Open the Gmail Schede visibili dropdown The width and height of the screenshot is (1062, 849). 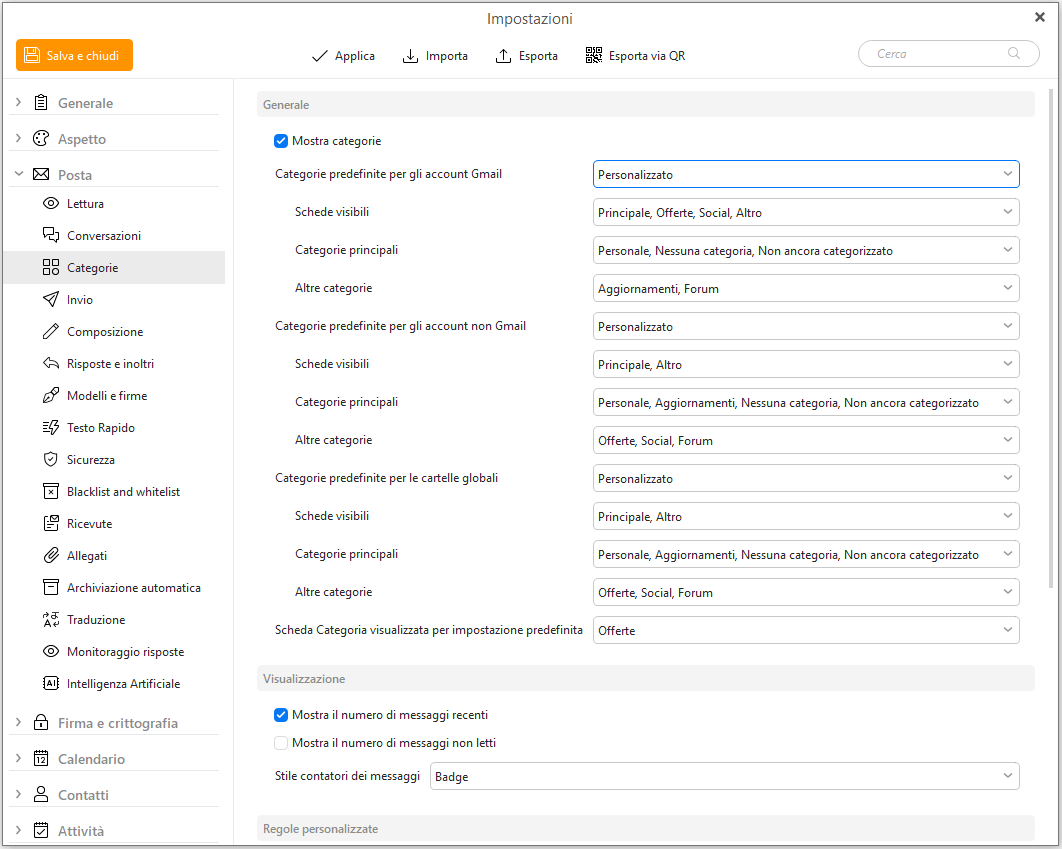[806, 212]
